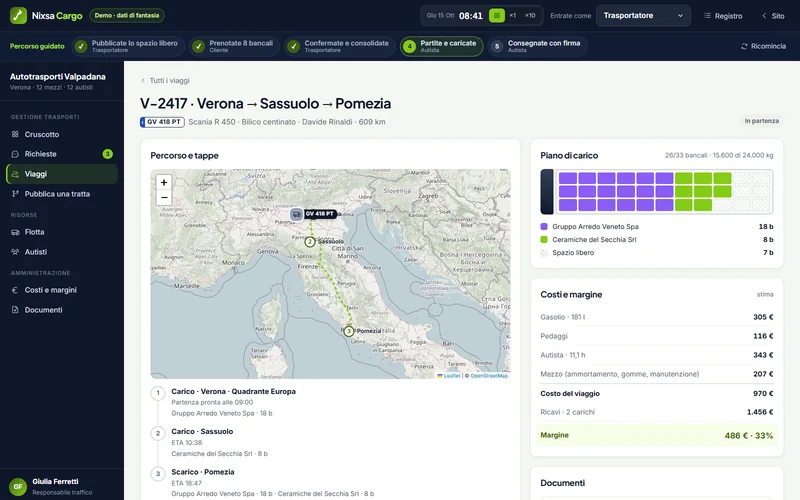800x500 pixels.
Task: Click the 'Pubblica una tratta' branch icon
Action: tap(15, 194)
